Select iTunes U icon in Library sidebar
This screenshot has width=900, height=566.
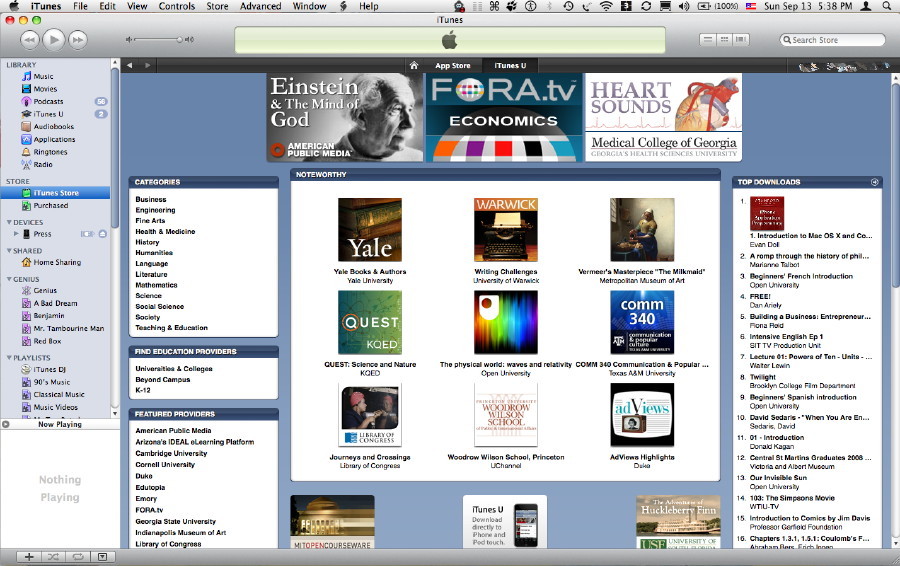click(x=26, y=114)
